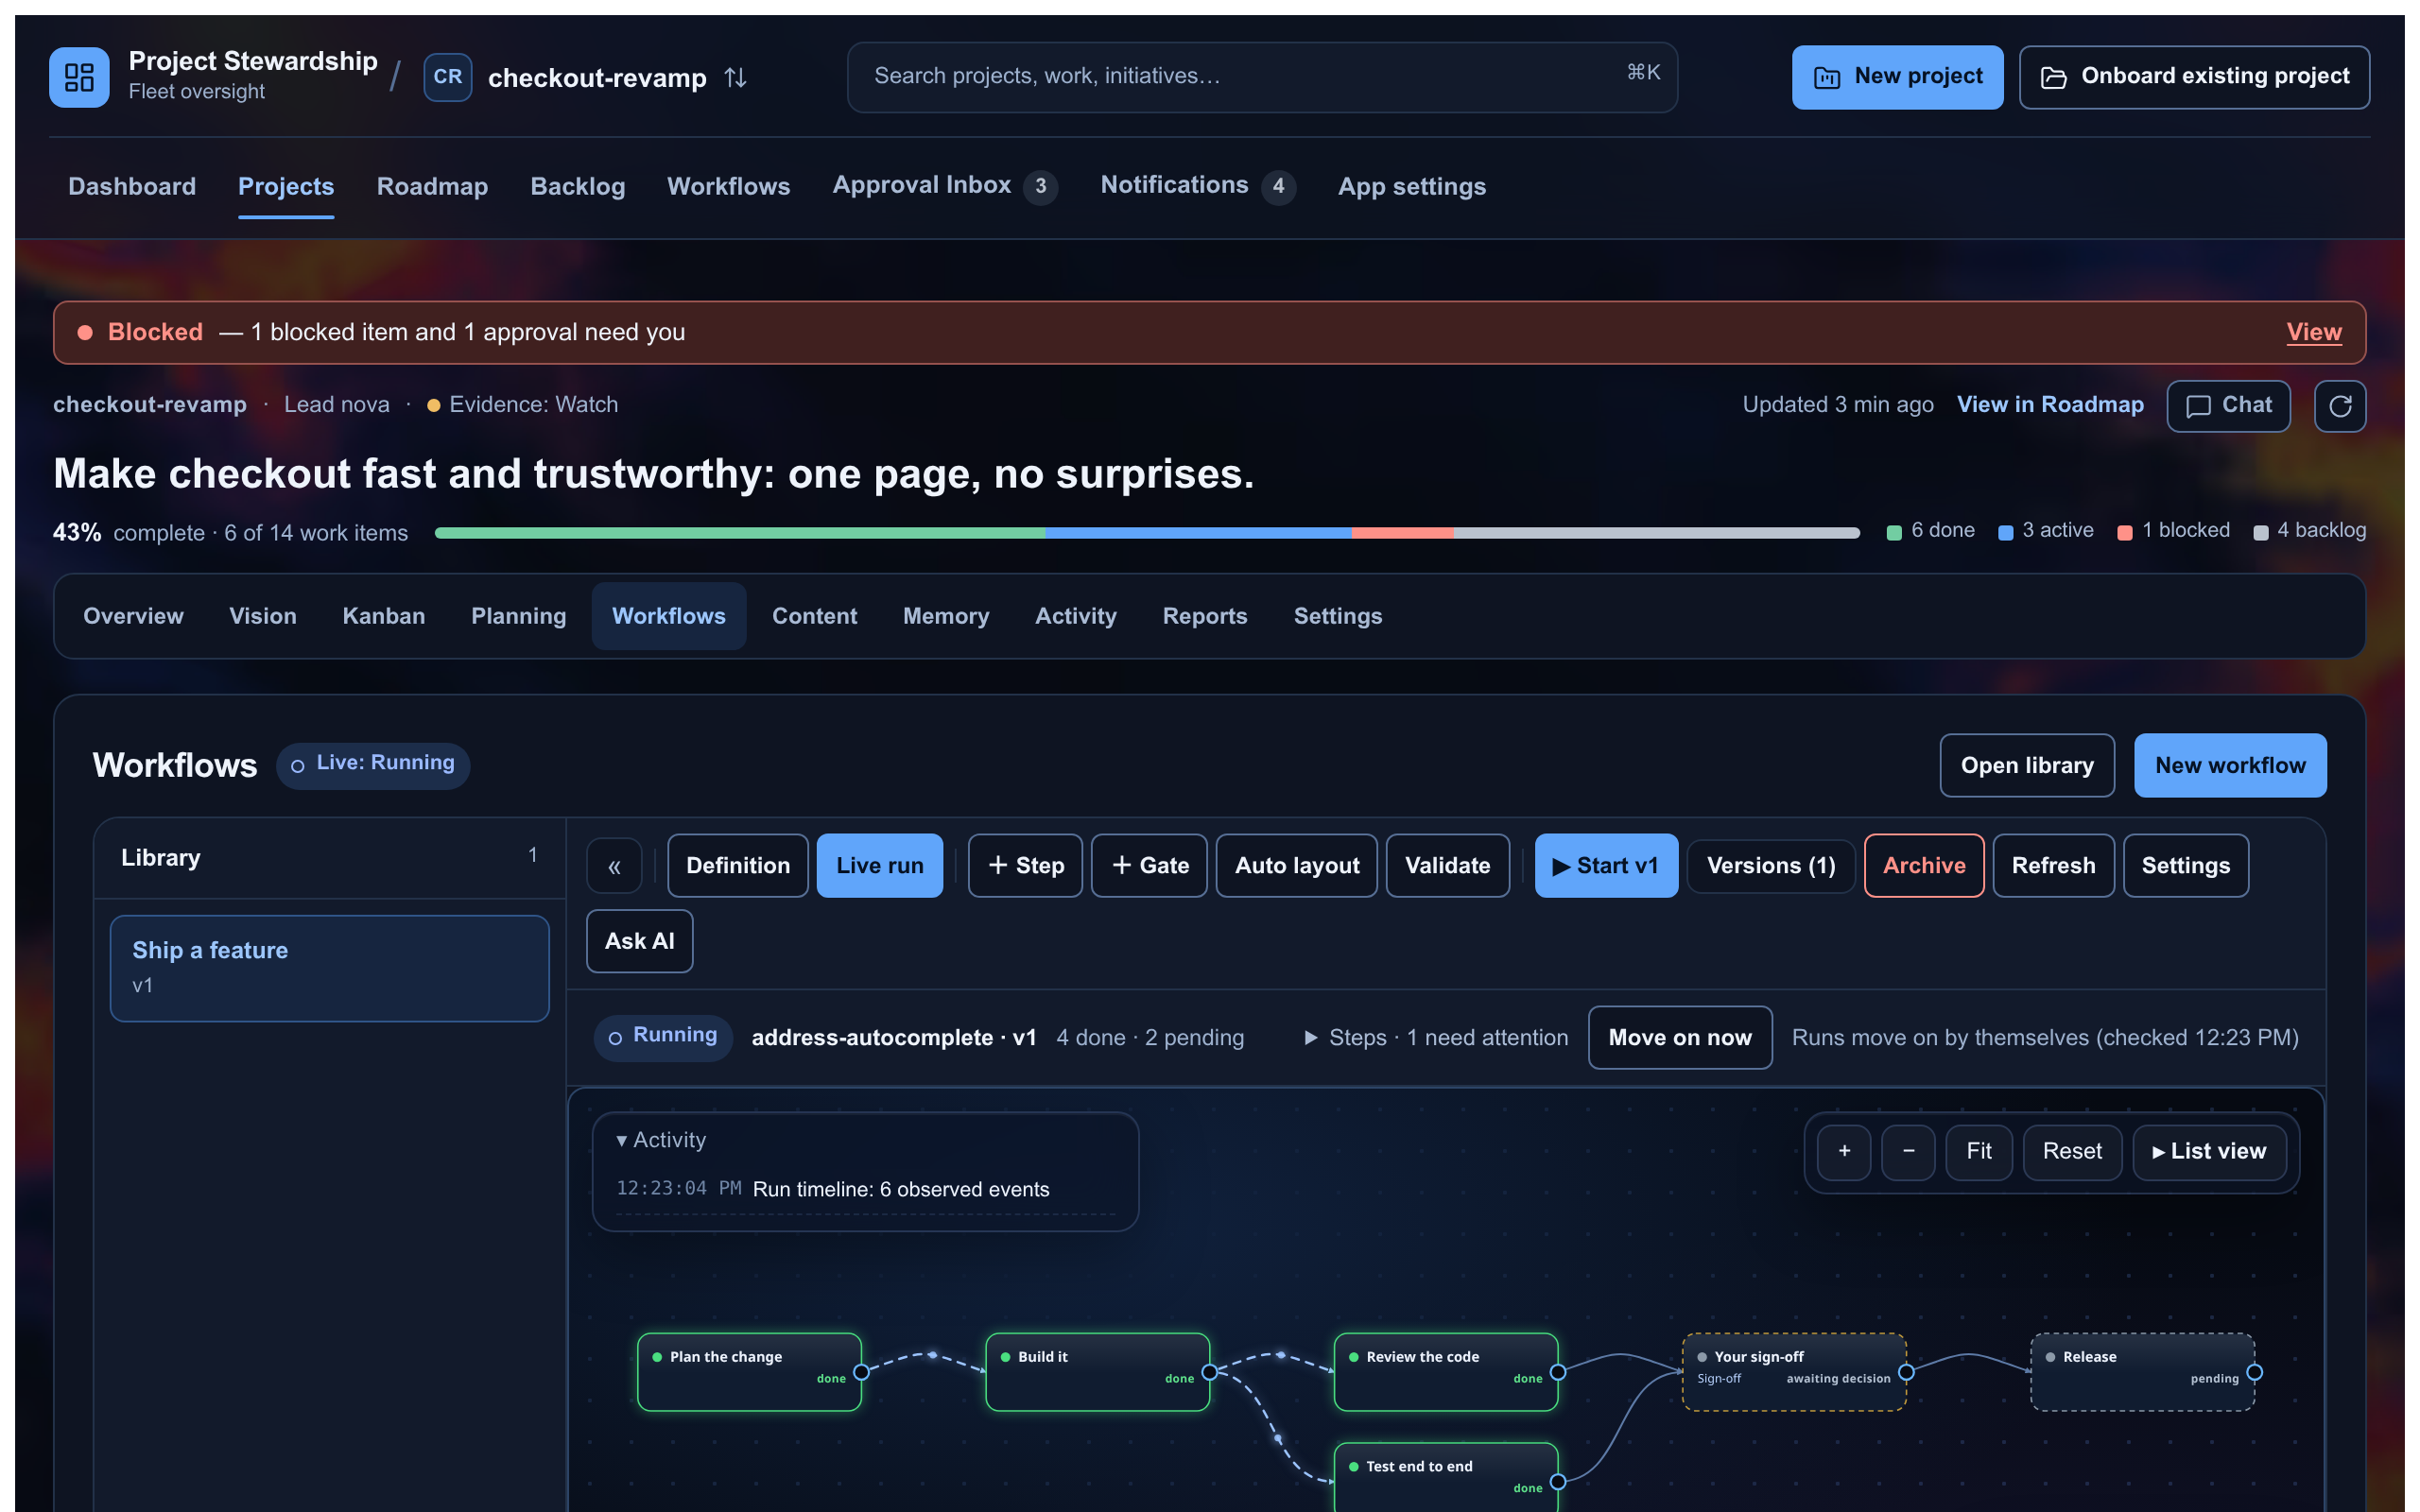The height and width of the screenshot is (1512, 2420).
Task: Open the Reports project tab
Action: 1204,616
